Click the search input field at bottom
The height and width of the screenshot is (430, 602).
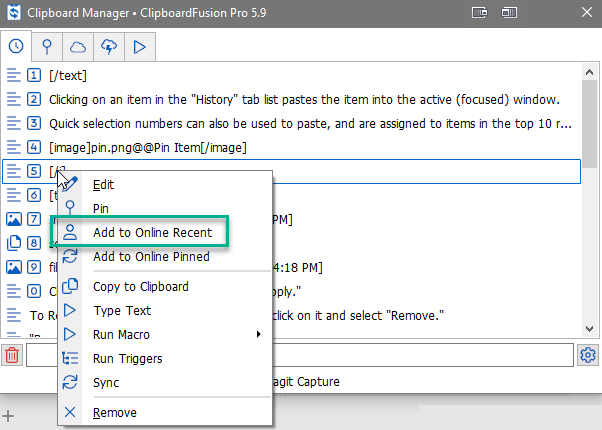click(x=300, y=355)
